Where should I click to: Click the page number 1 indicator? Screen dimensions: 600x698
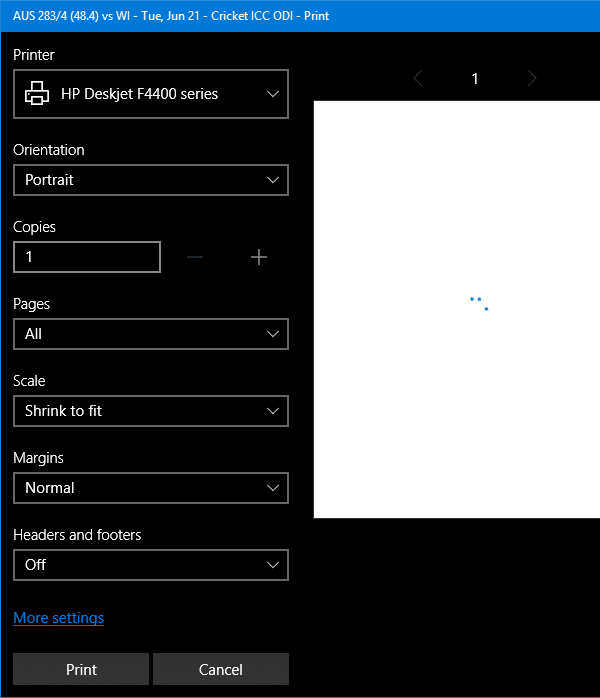(475, 78)
